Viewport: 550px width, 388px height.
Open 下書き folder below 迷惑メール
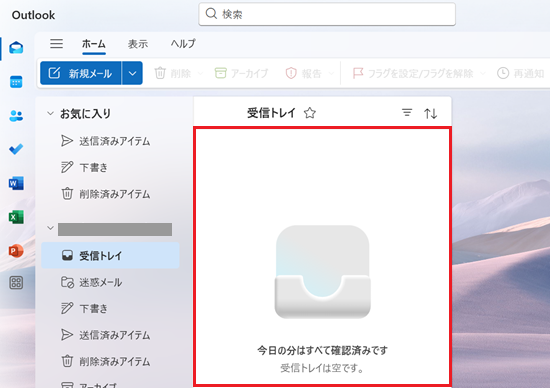click(x=110, y=308)
